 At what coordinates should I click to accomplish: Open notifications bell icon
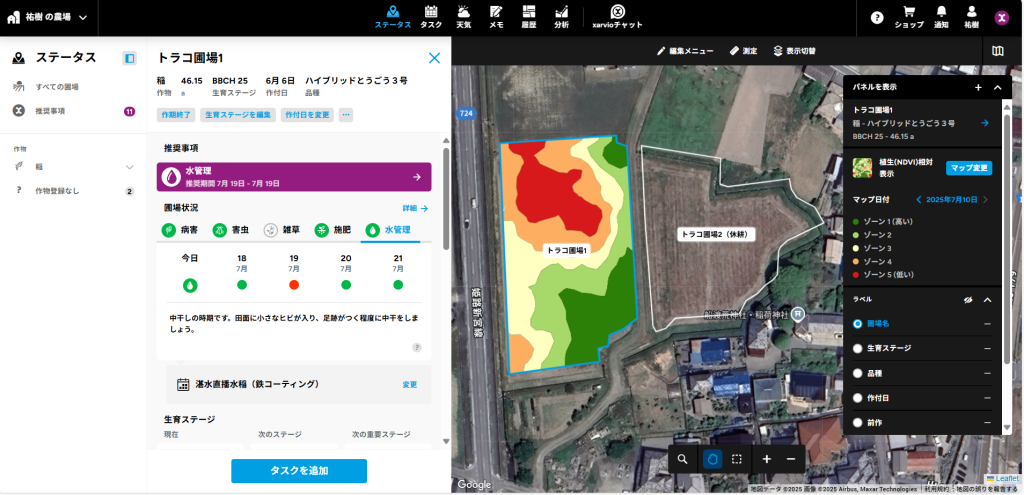point(941,13)
